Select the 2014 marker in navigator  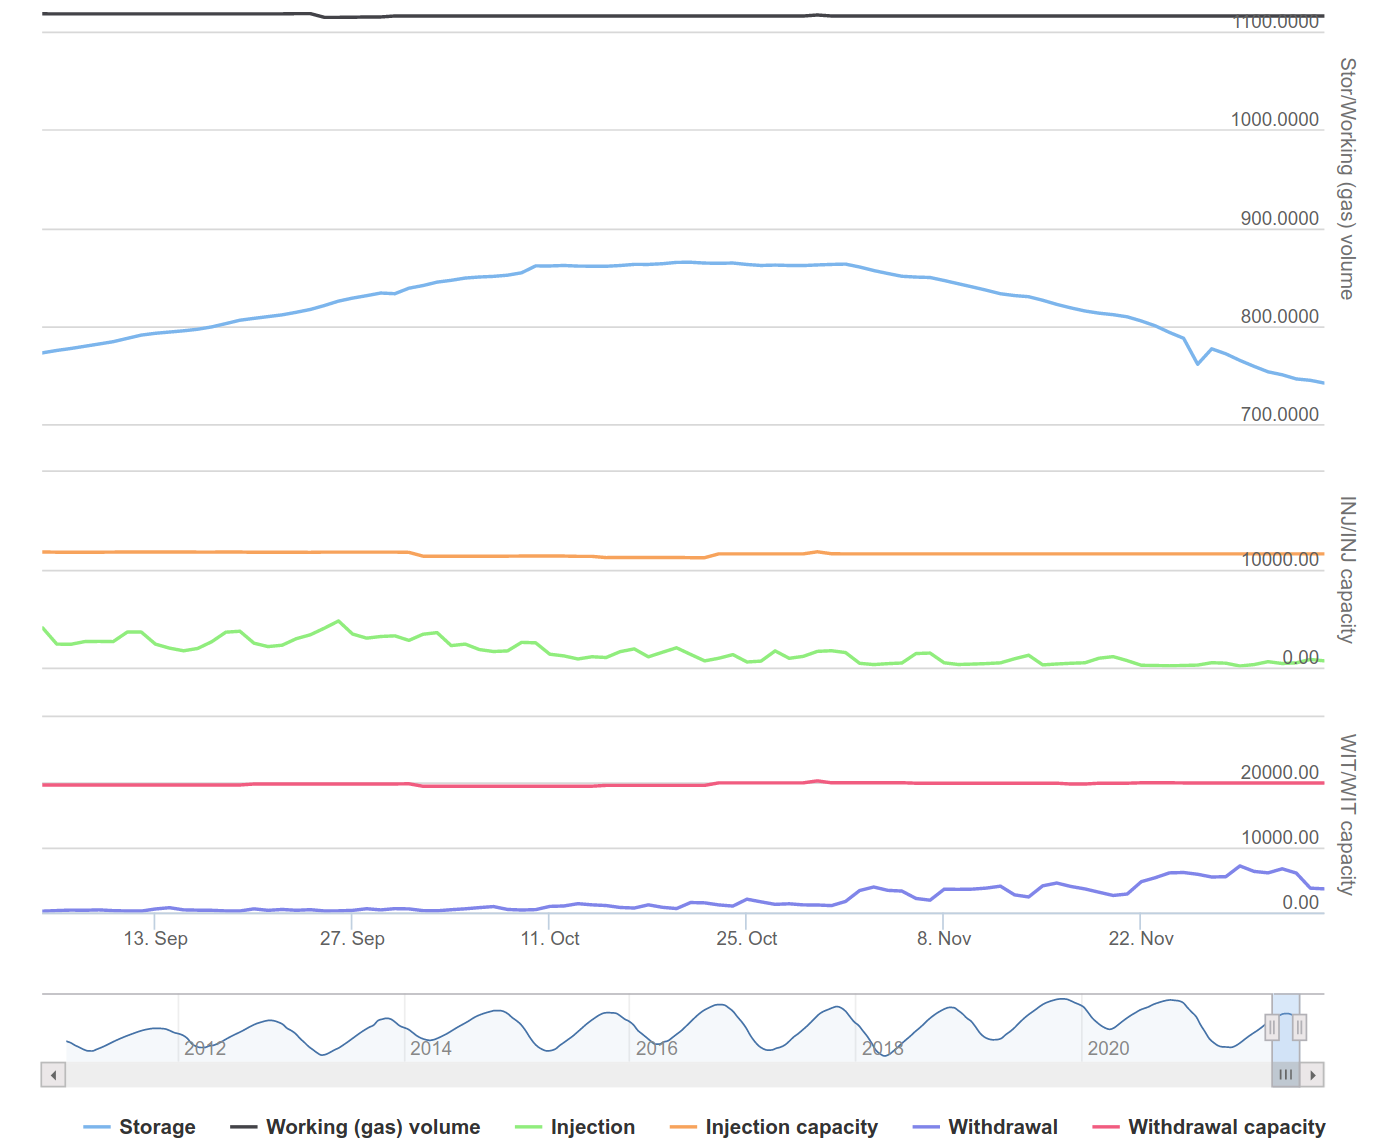431,1048
